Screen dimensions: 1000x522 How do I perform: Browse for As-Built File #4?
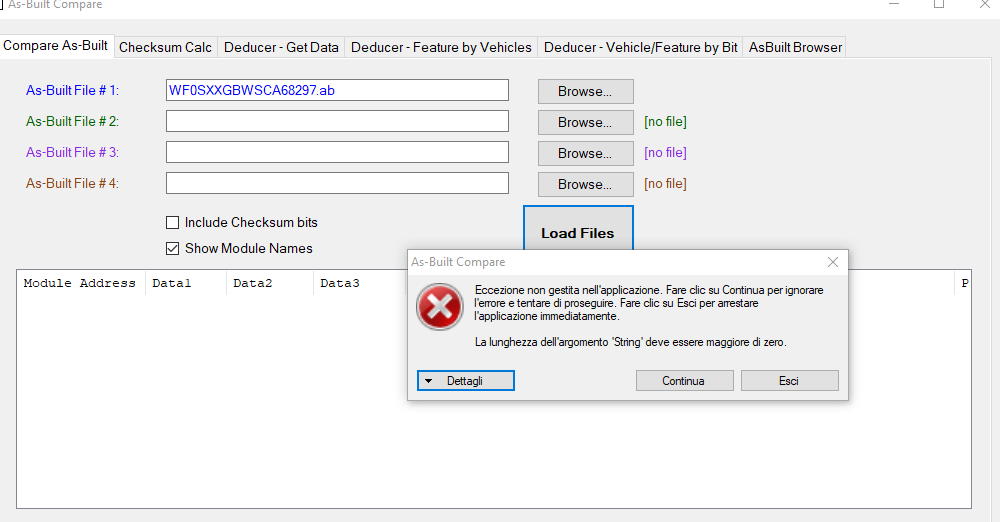(x=585, y=184)
